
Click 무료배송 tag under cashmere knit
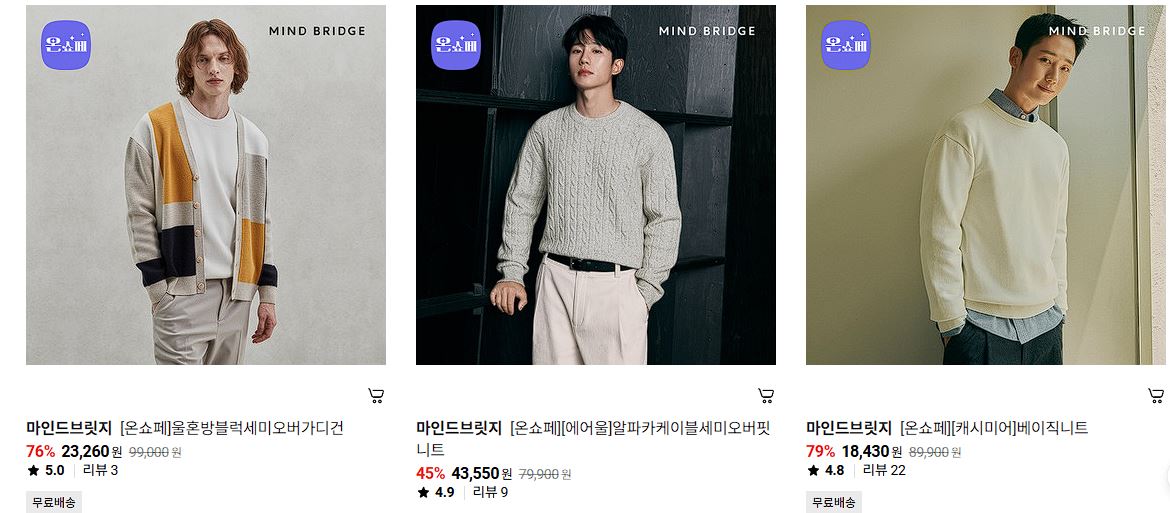(834, 503)
